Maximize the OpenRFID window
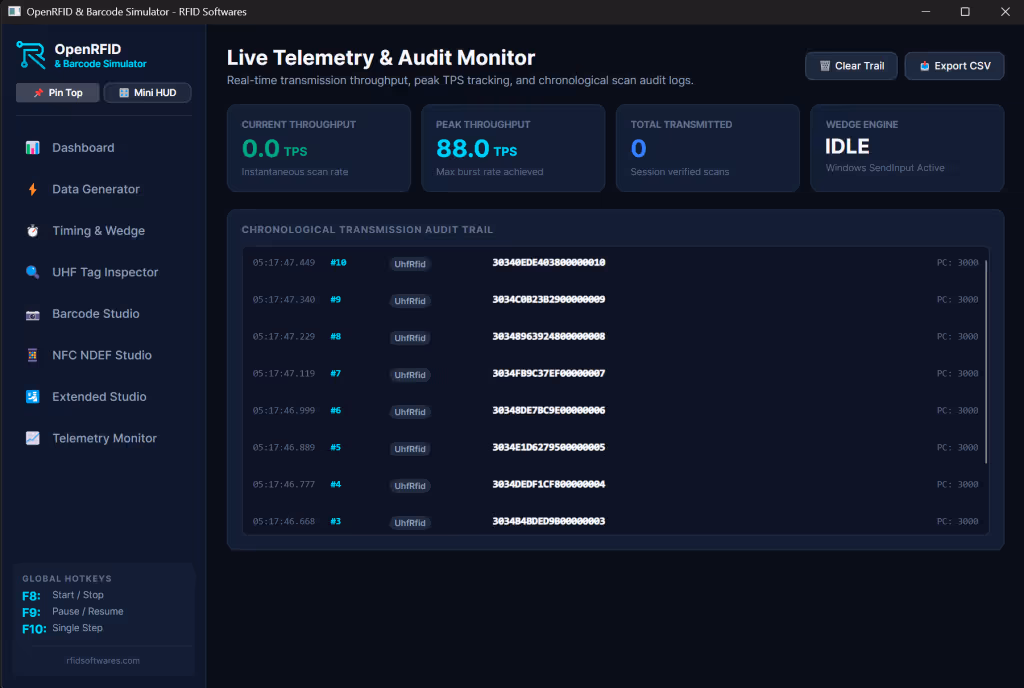This screenshot has width=1024, height=688. point(965,12)
